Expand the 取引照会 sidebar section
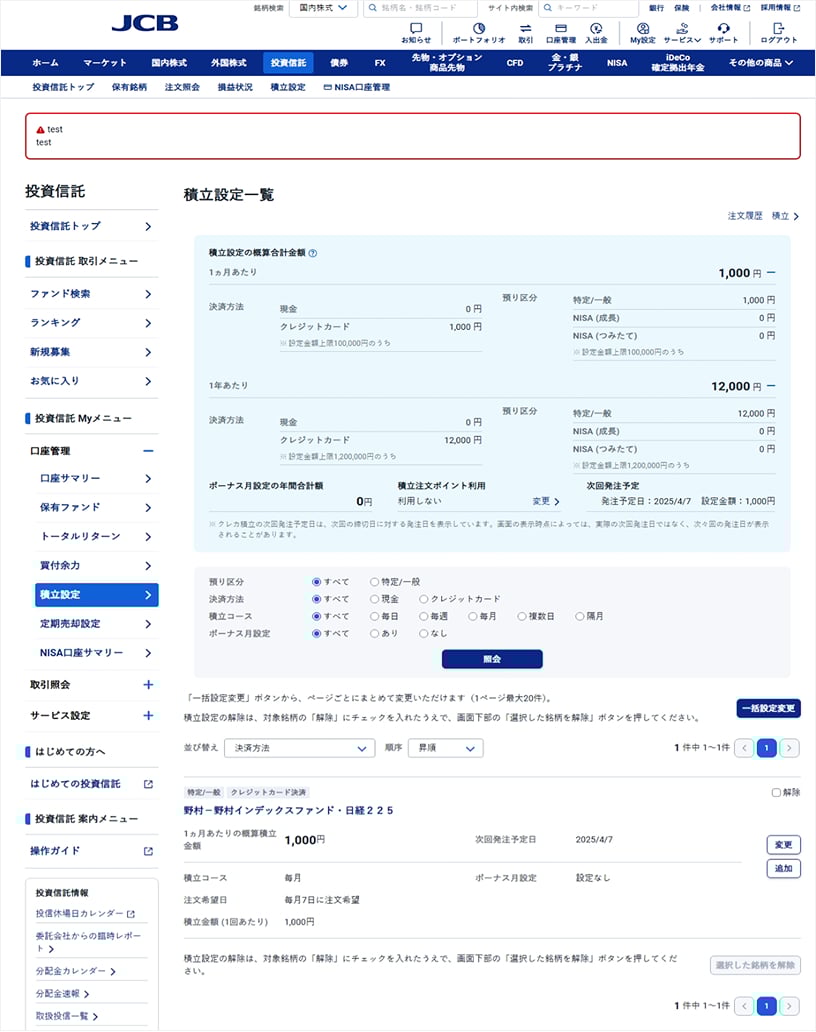Viewport: 816px width, 1032px height. click(150, 686)
